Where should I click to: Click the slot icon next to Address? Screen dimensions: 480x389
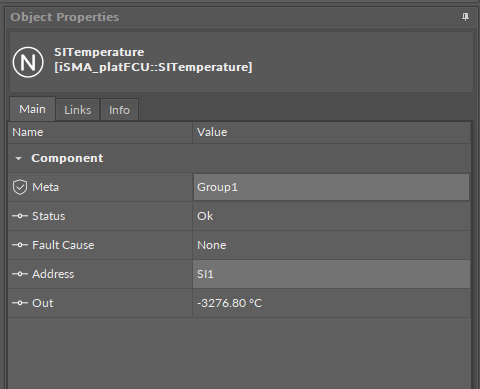pos(20,274)
